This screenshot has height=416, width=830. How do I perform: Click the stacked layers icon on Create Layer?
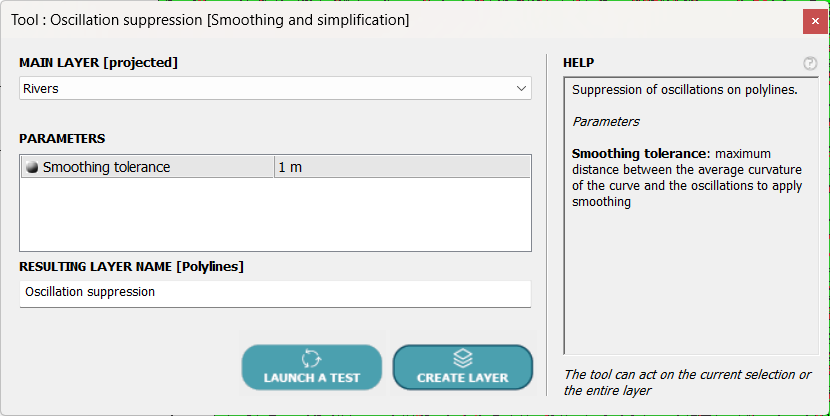462,358
